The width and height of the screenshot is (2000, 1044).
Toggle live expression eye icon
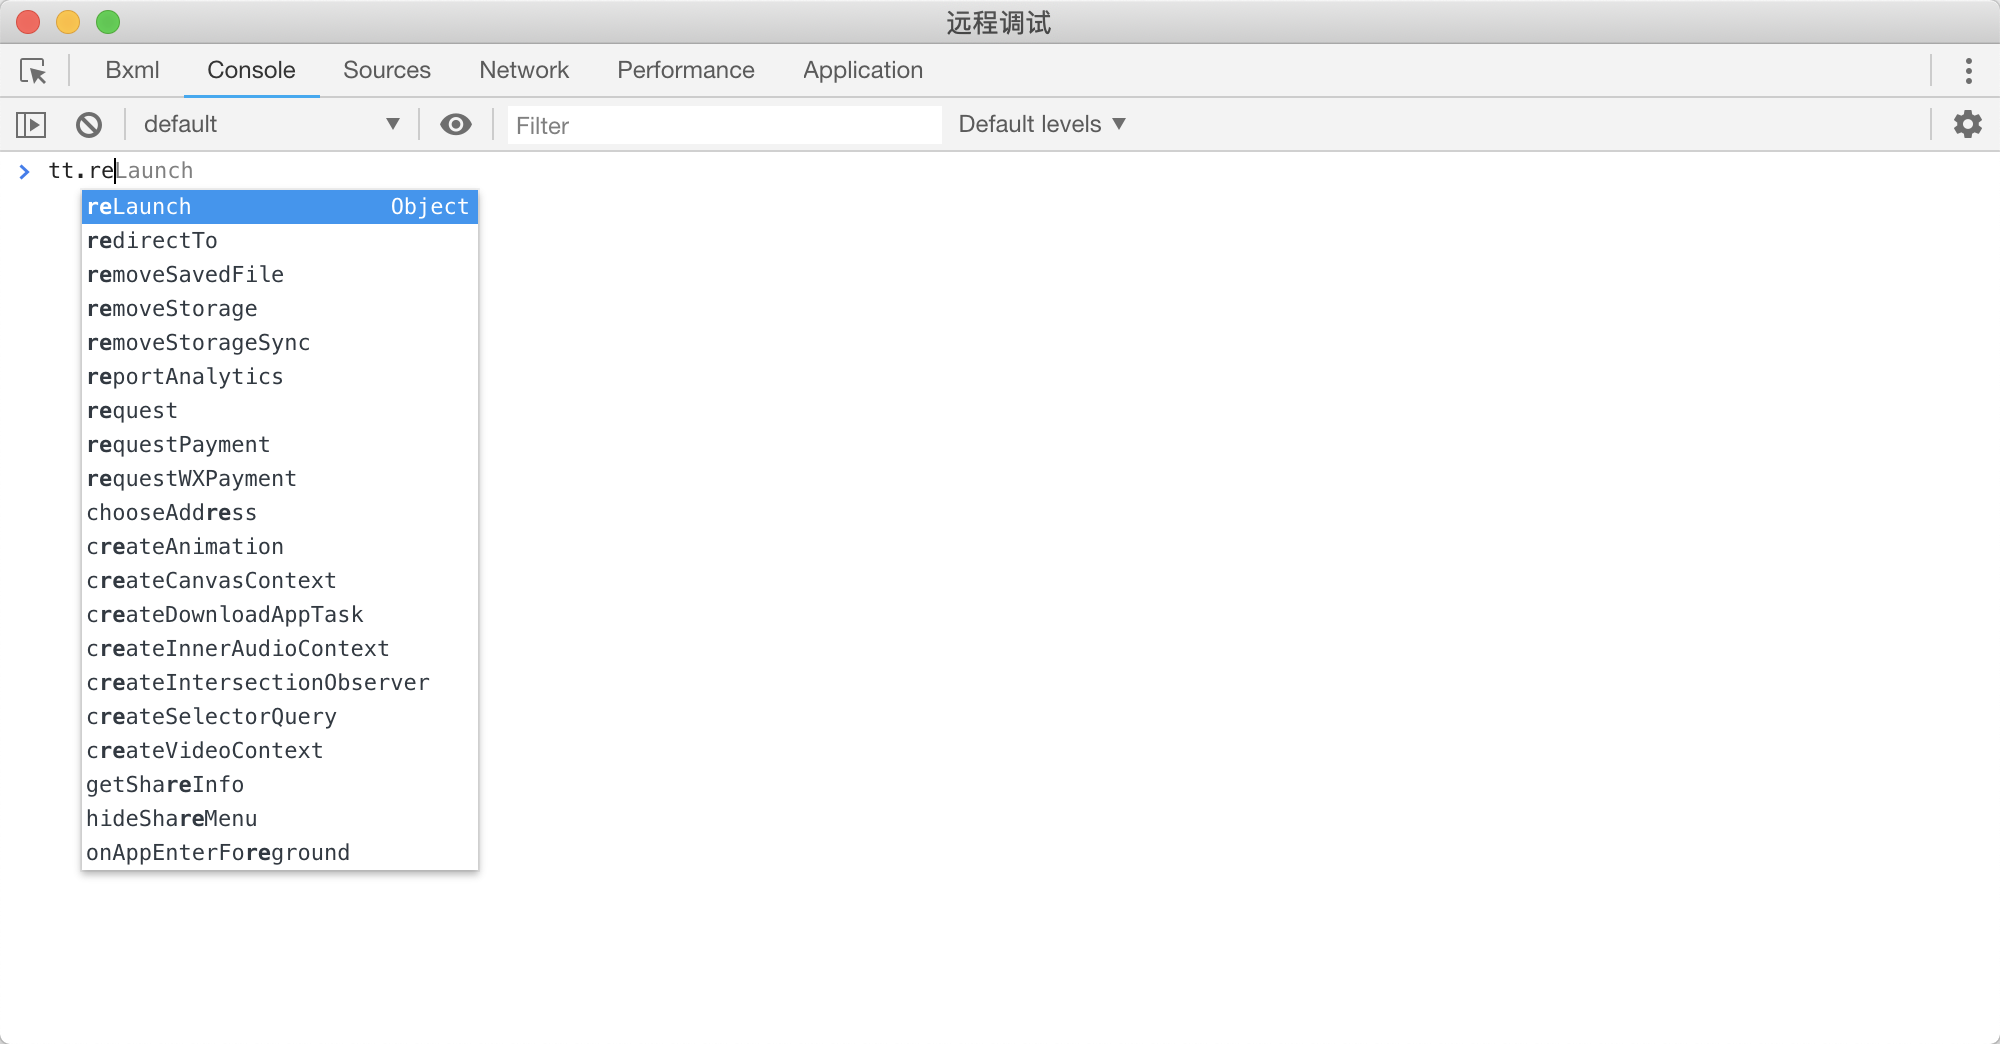tap(456, 125)
